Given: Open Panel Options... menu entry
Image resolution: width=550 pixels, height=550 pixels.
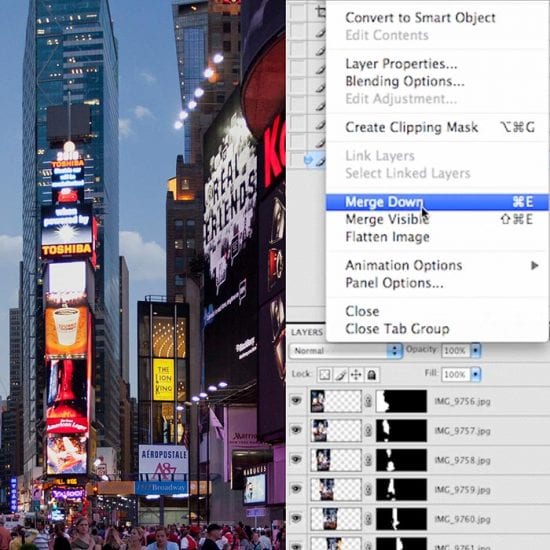Looking at the screenshot, I should click(x=394, y=283).
